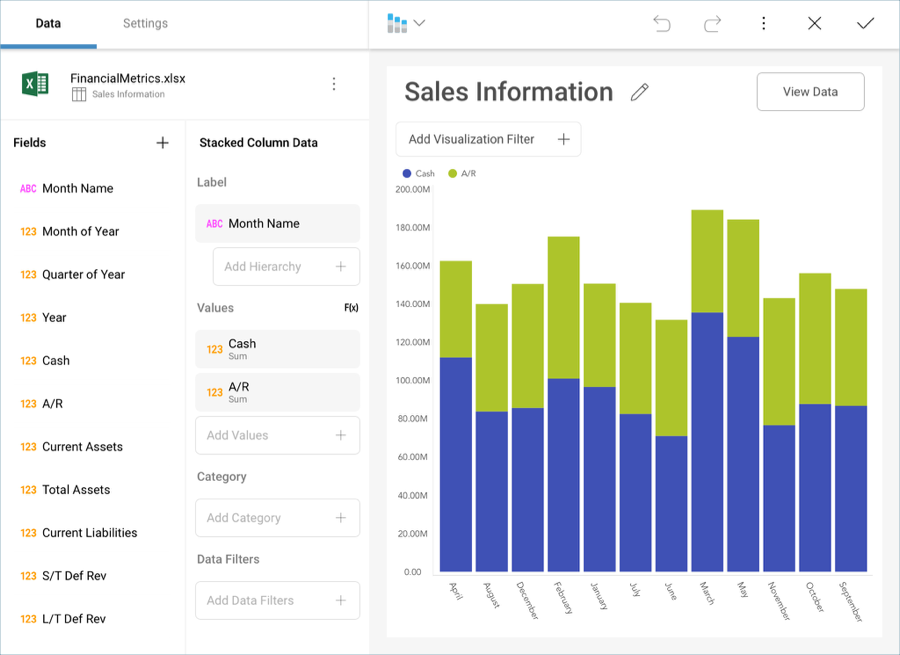Edit the Sales Information title with the pencil icon
Image resolution: width=900 pixels, height=655 pixels.
(640, 92)
